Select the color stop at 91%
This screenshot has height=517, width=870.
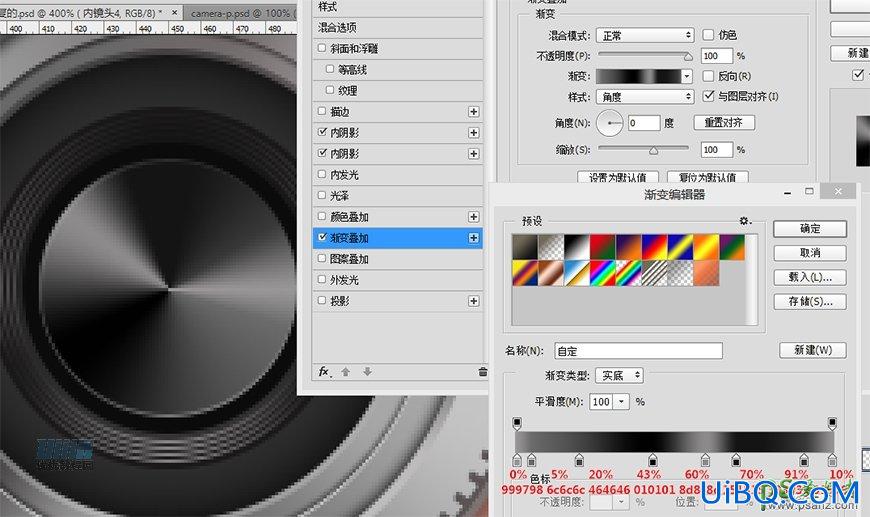(804, 460)
